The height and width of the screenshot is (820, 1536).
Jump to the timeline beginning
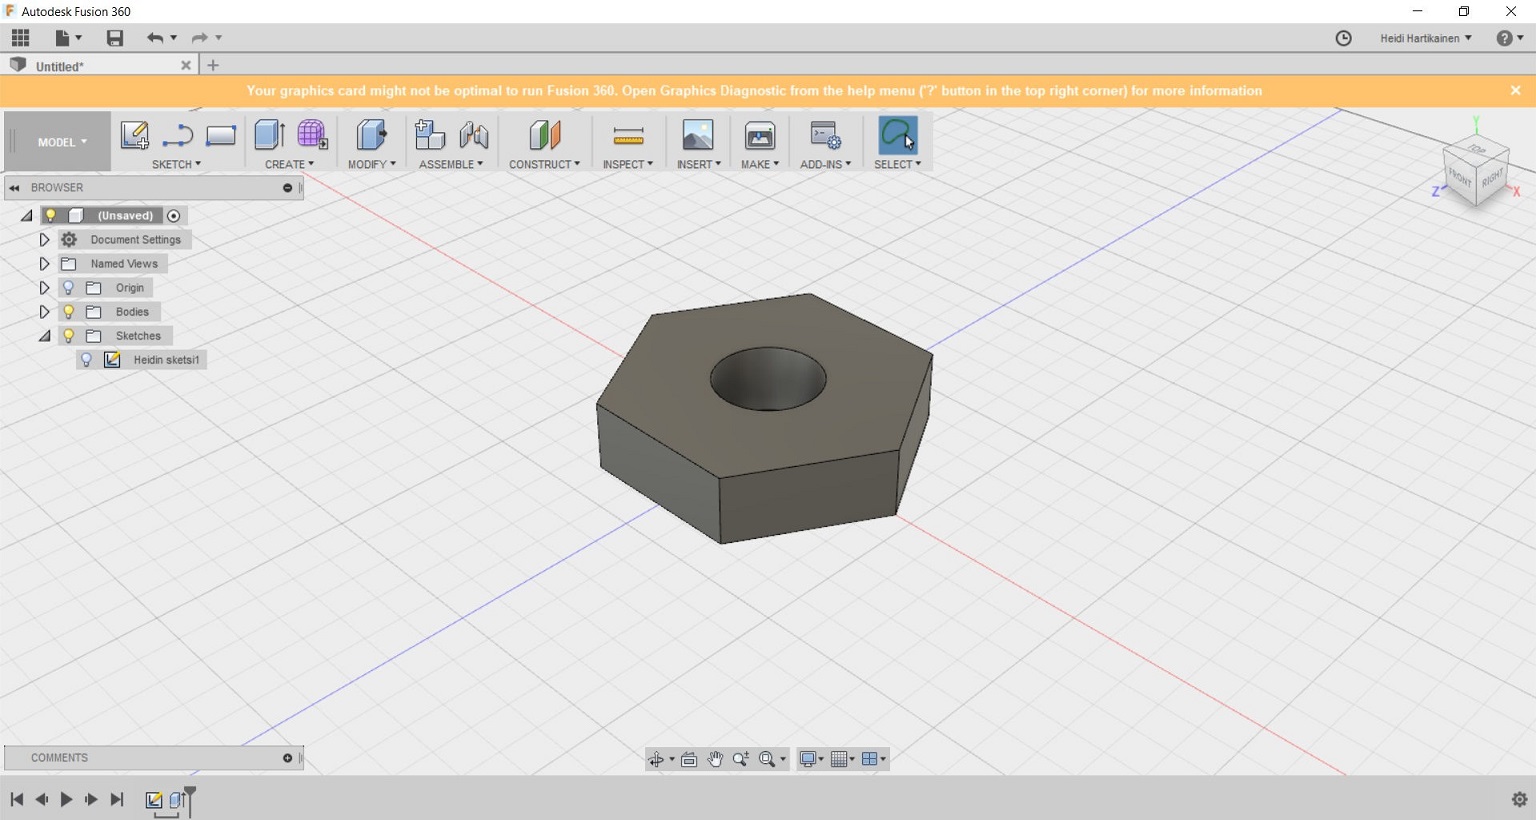17,799
